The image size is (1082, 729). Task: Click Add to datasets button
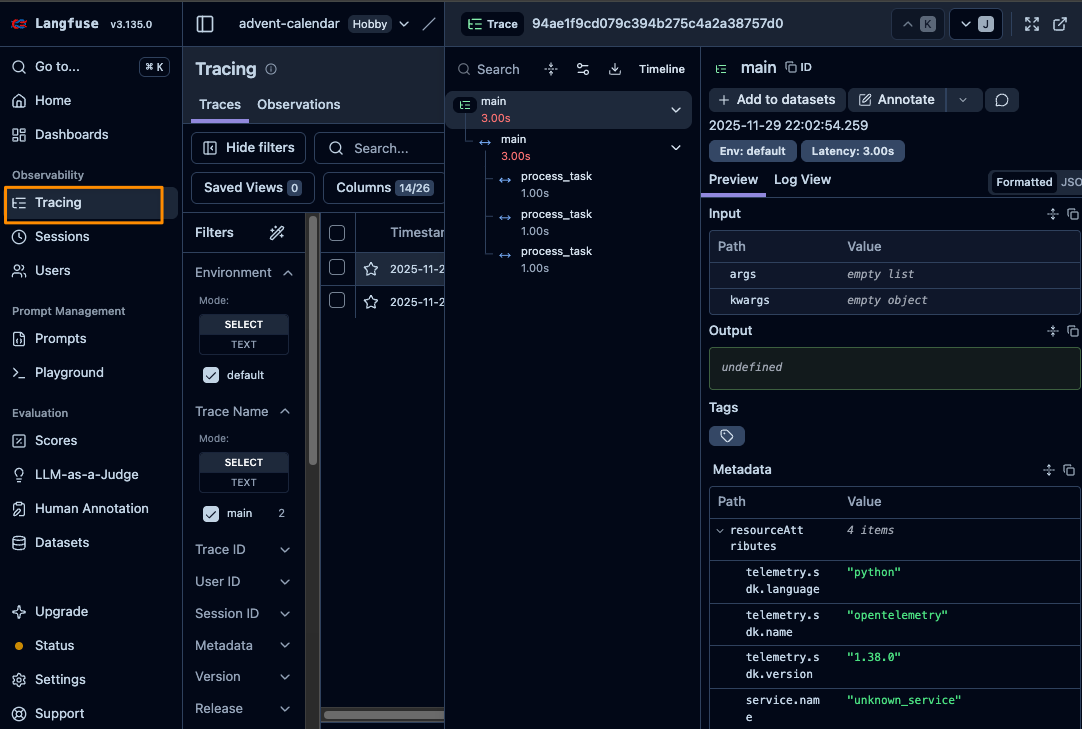[777, 100]
